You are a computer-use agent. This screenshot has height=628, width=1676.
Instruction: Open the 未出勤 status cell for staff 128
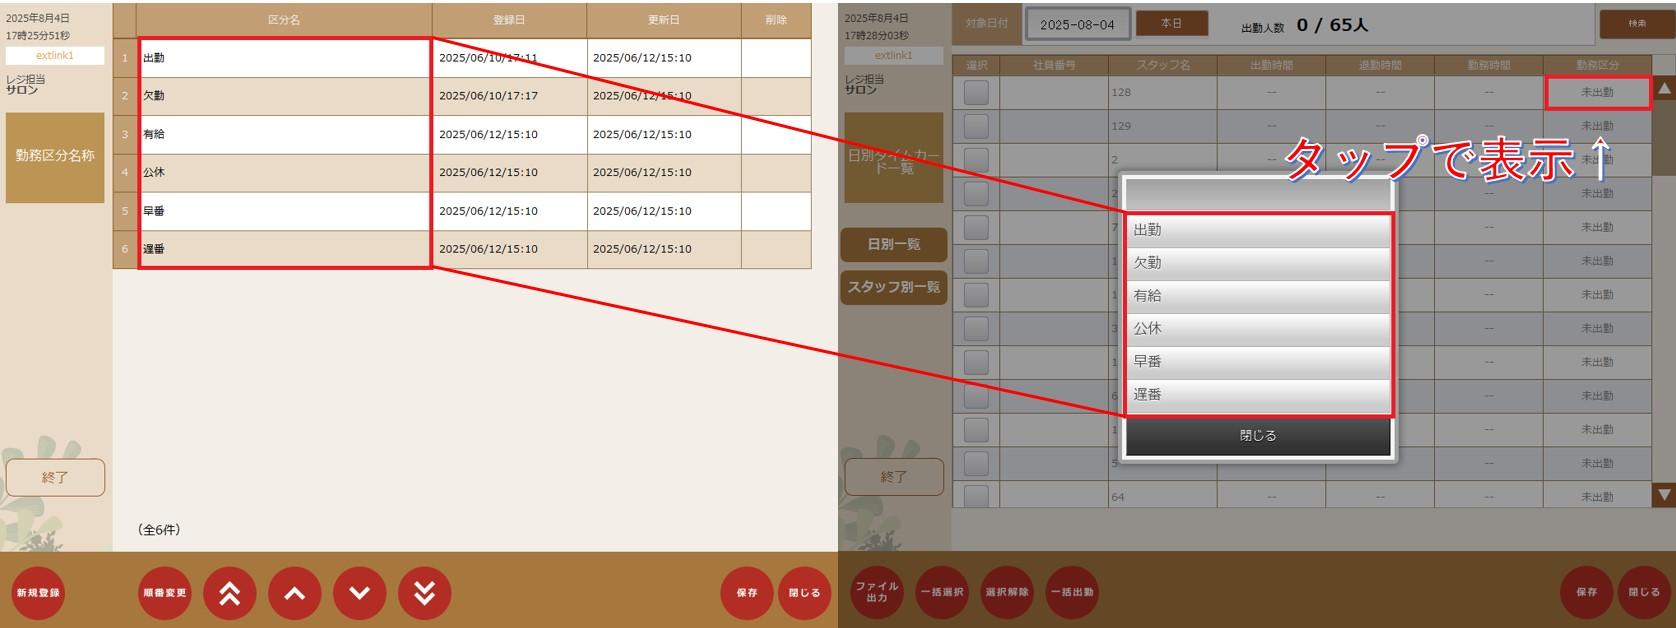(1596, 92)
